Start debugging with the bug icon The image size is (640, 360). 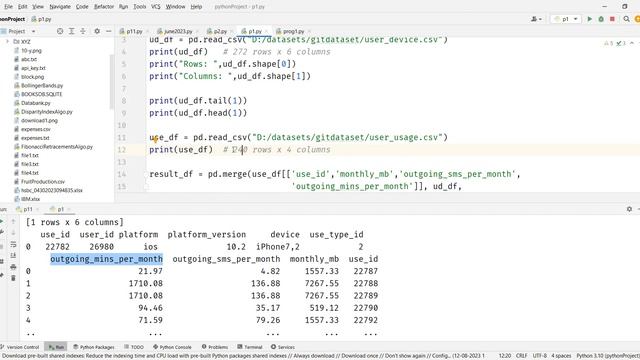[601, 19]
